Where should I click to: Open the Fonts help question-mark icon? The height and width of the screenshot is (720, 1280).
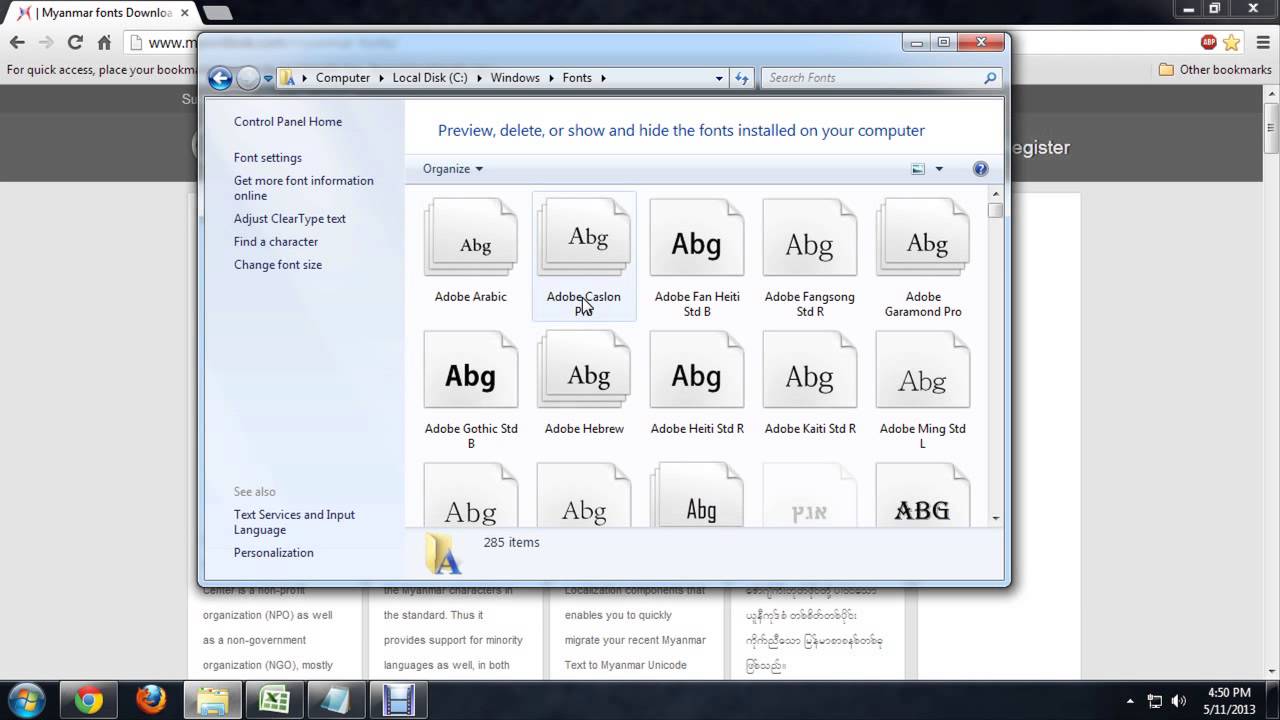point(980,169)
